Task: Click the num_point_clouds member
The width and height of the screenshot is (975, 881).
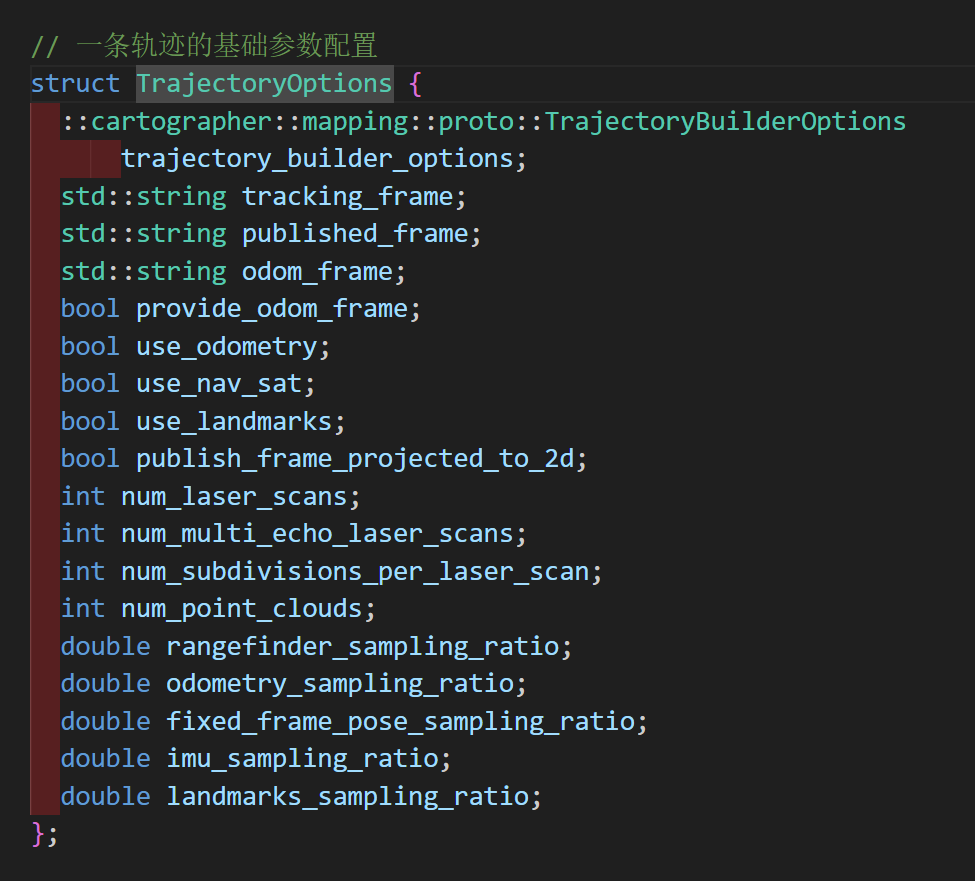Action: tap(242, 609)
